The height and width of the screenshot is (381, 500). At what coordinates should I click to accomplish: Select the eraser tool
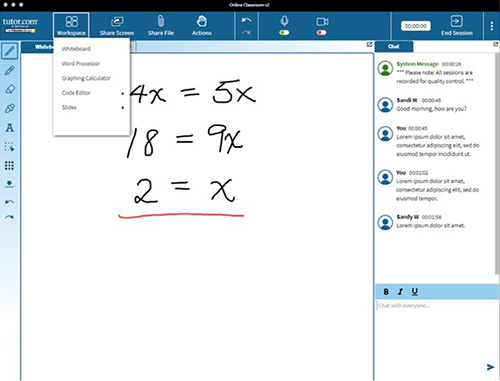pyautogui.click(x=10, y=89)
